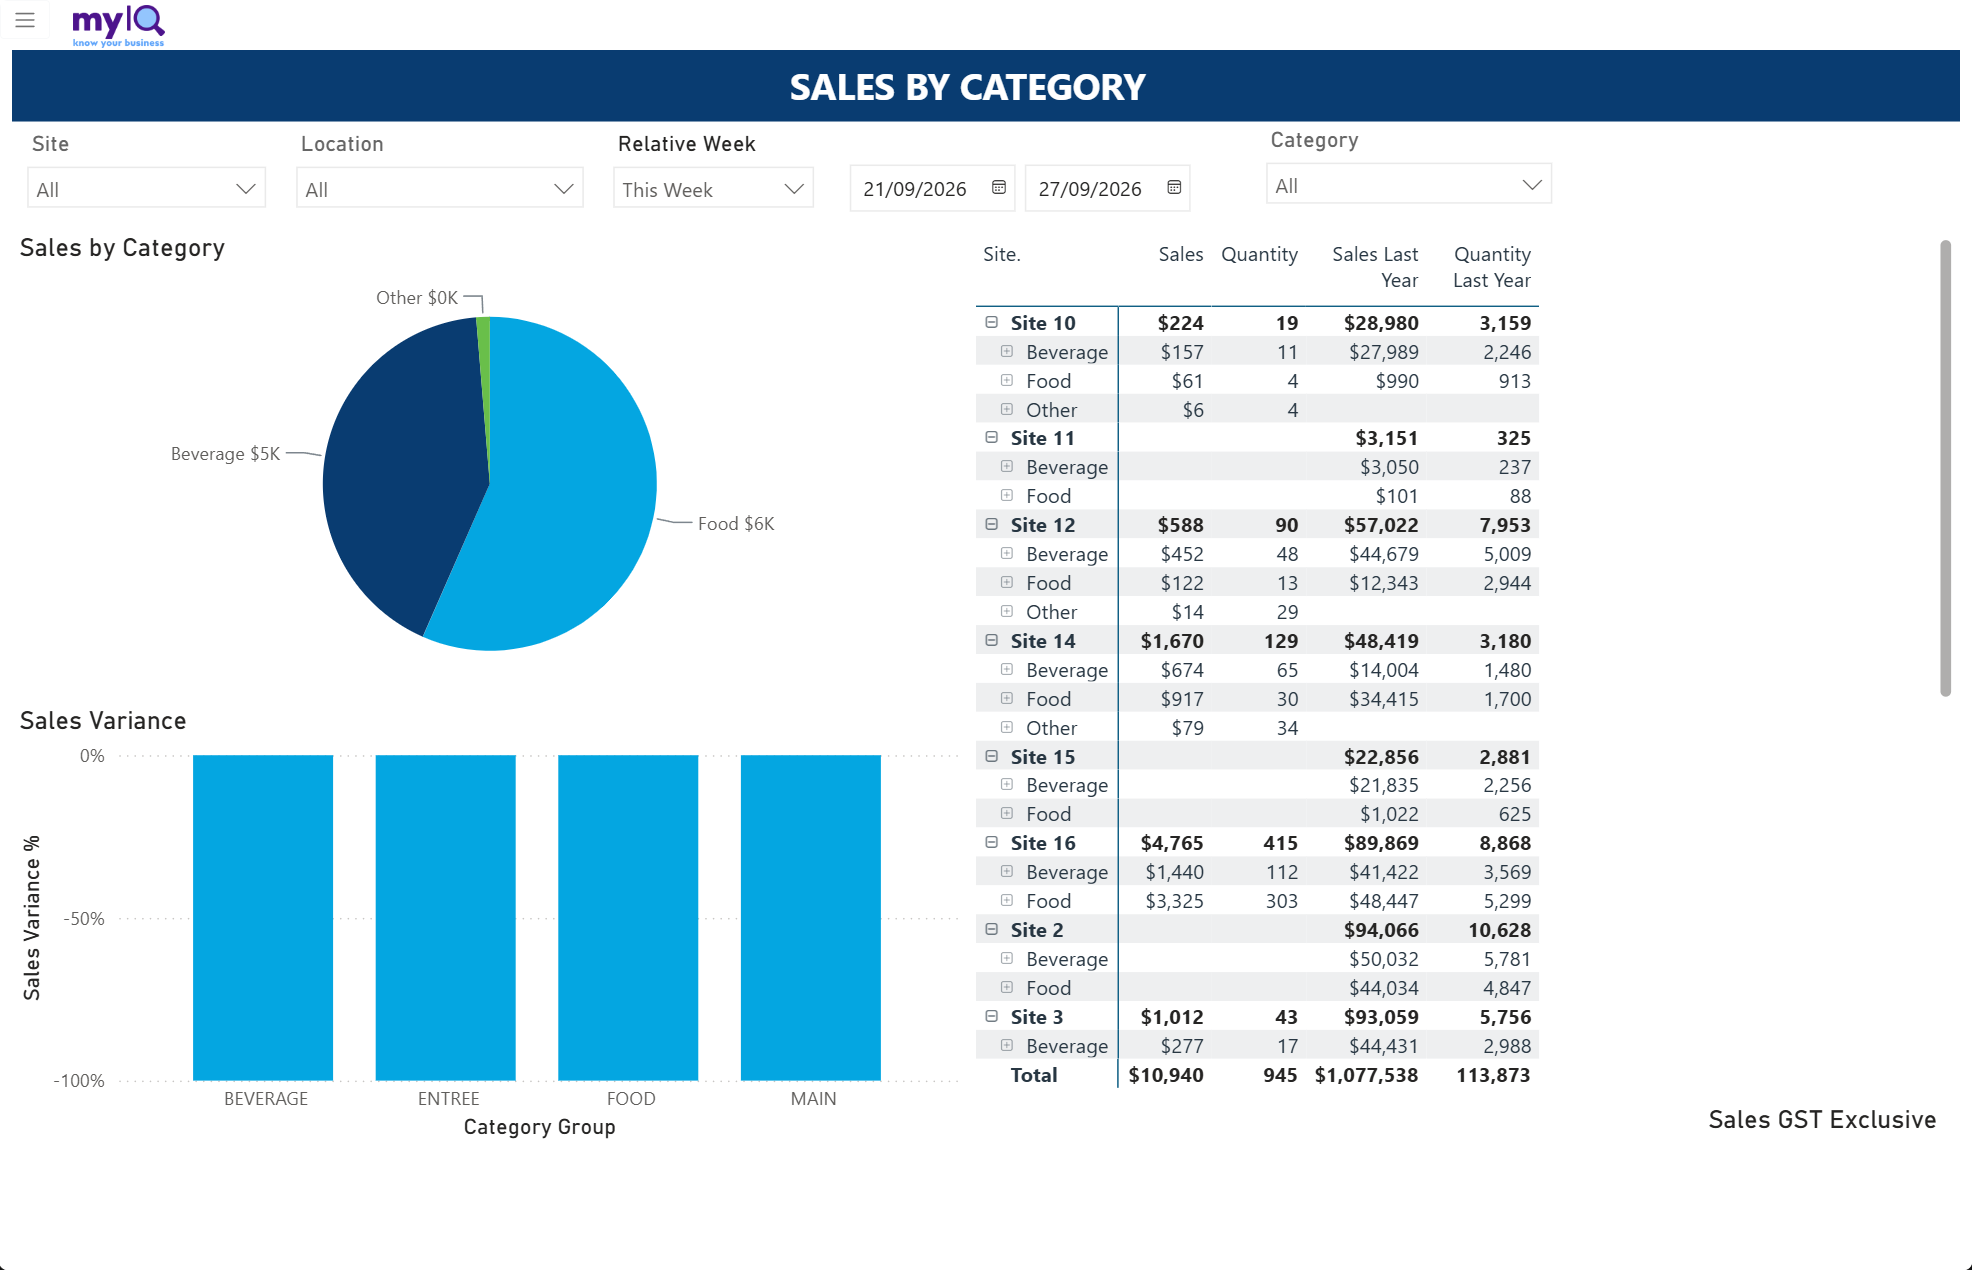Collapse the Site 14 row
Screen dimensions: 1972x1270
[992, 640]
